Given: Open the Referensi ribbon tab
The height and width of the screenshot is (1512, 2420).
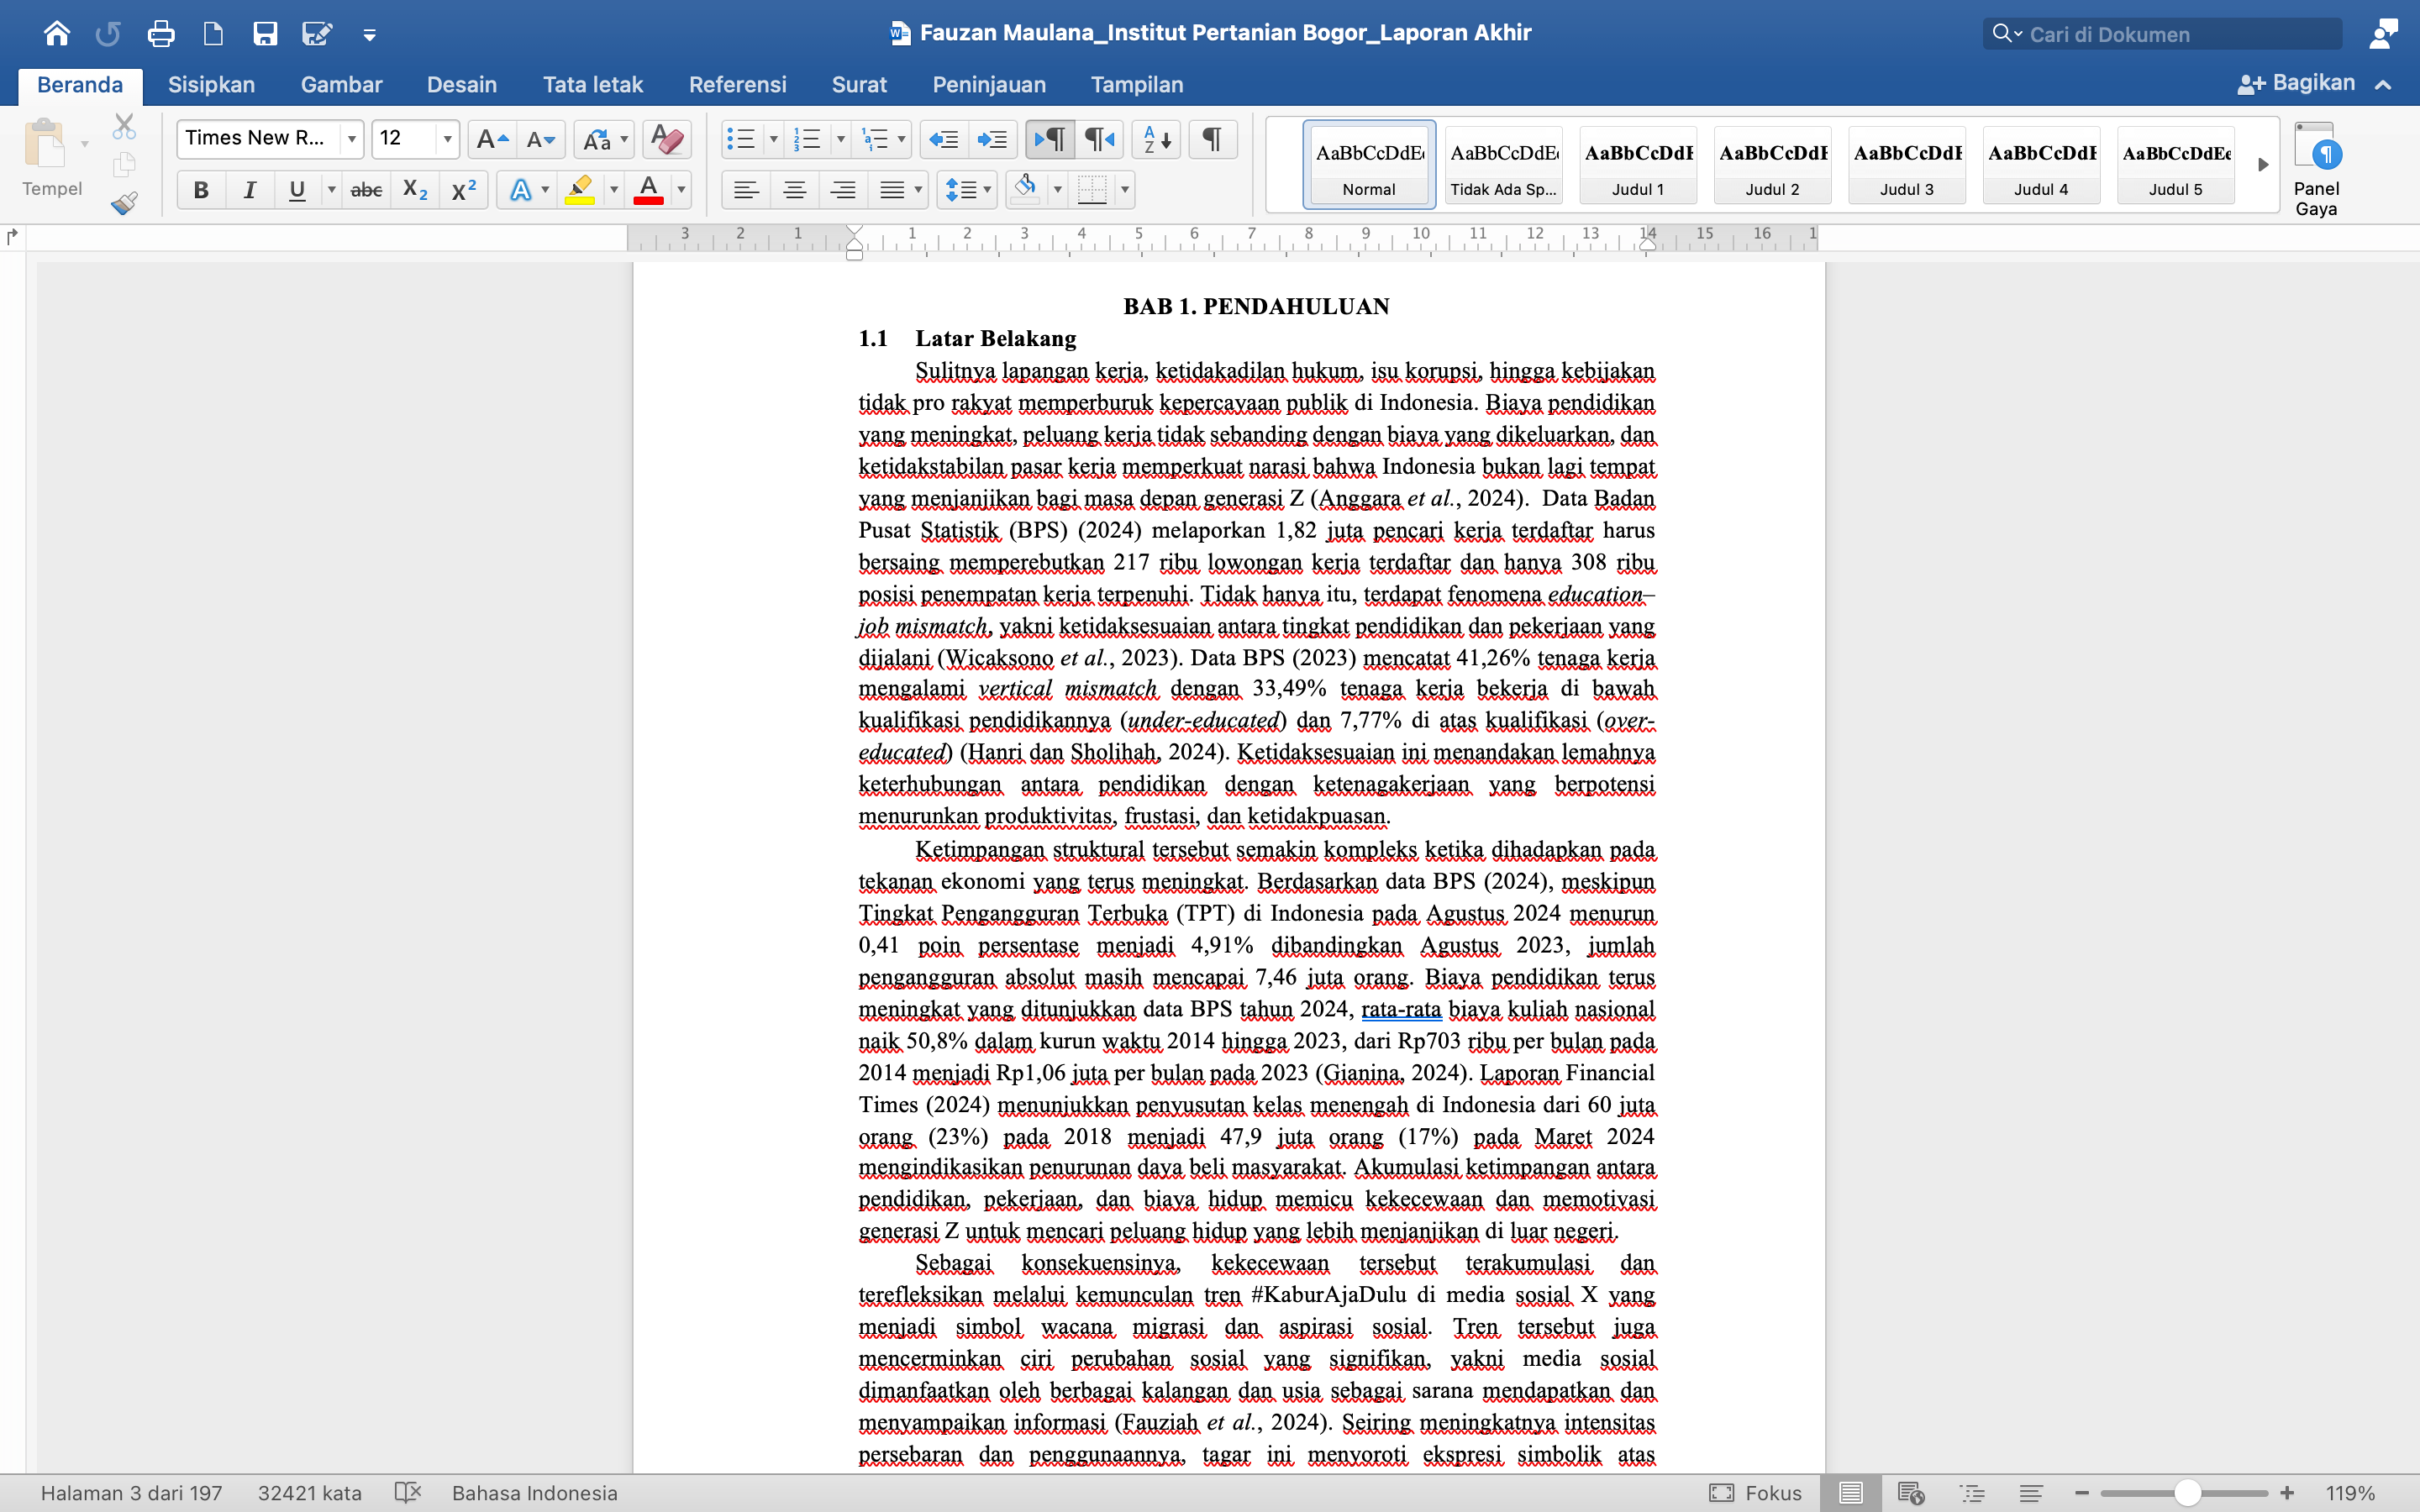Looking at the screenshot, I should pyautogui.click(x=737, y=85).
